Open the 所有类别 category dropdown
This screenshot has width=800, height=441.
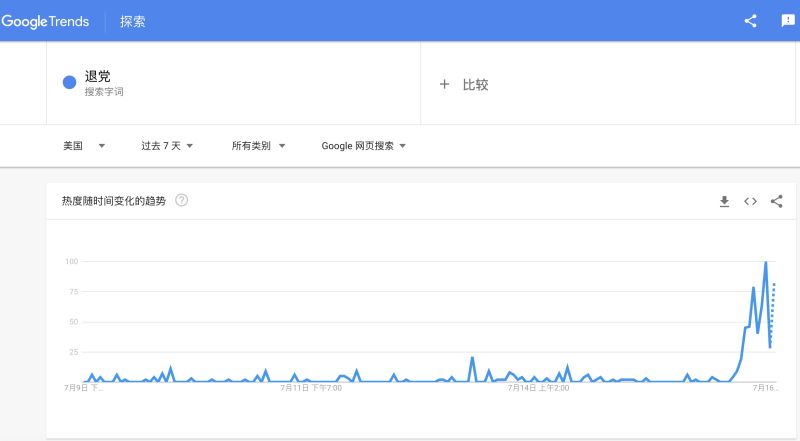tap(258, 146)
